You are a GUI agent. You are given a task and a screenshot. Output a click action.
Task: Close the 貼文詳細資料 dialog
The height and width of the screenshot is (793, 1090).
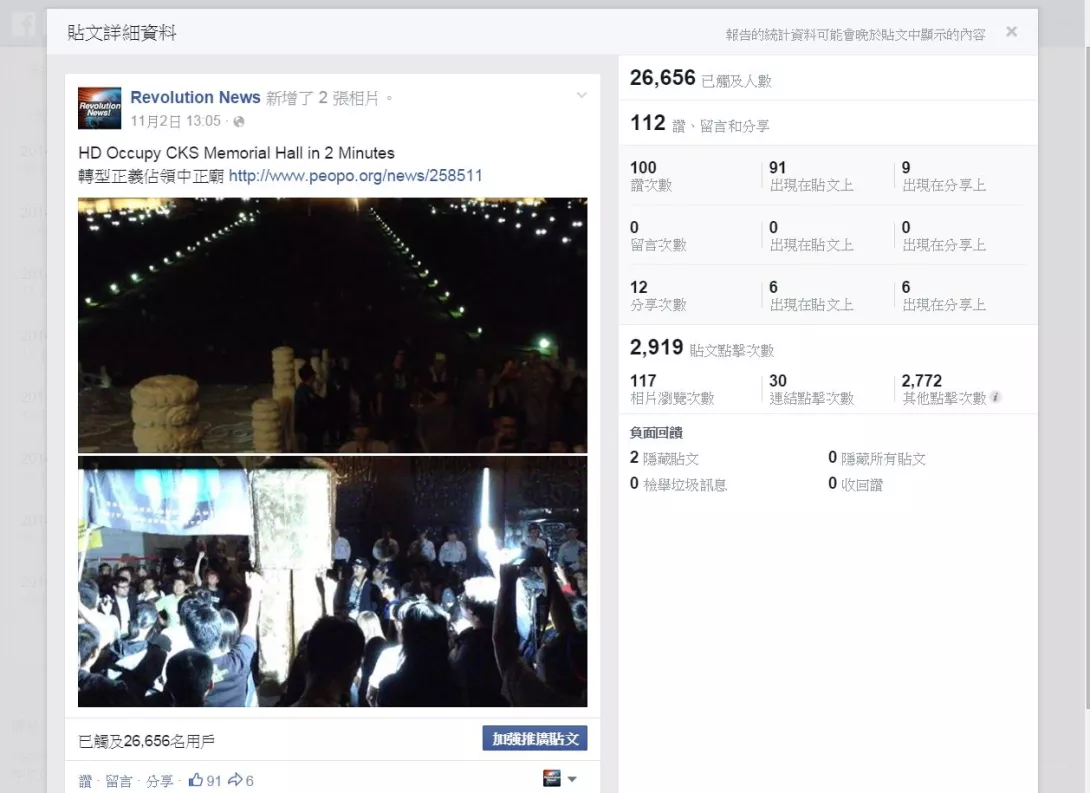pyautogui.click(x=1011, y=32)
